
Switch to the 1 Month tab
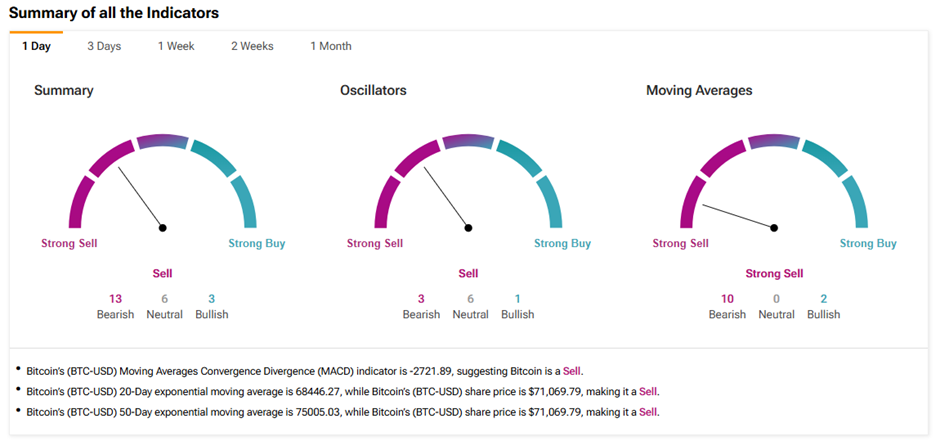tap(331, 46)
